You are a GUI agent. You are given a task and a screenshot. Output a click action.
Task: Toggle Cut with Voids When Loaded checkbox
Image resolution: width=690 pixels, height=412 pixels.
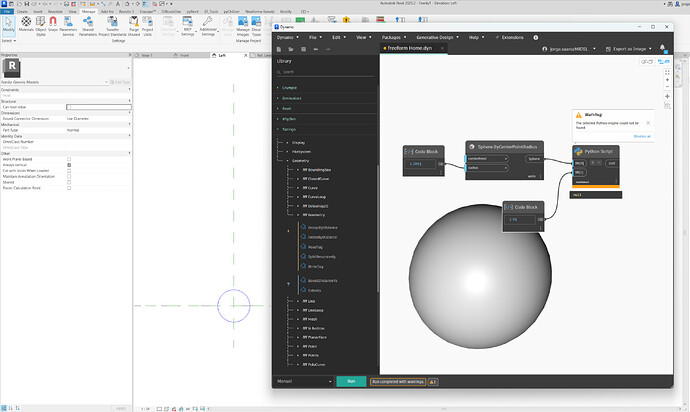tap(69, 171)
